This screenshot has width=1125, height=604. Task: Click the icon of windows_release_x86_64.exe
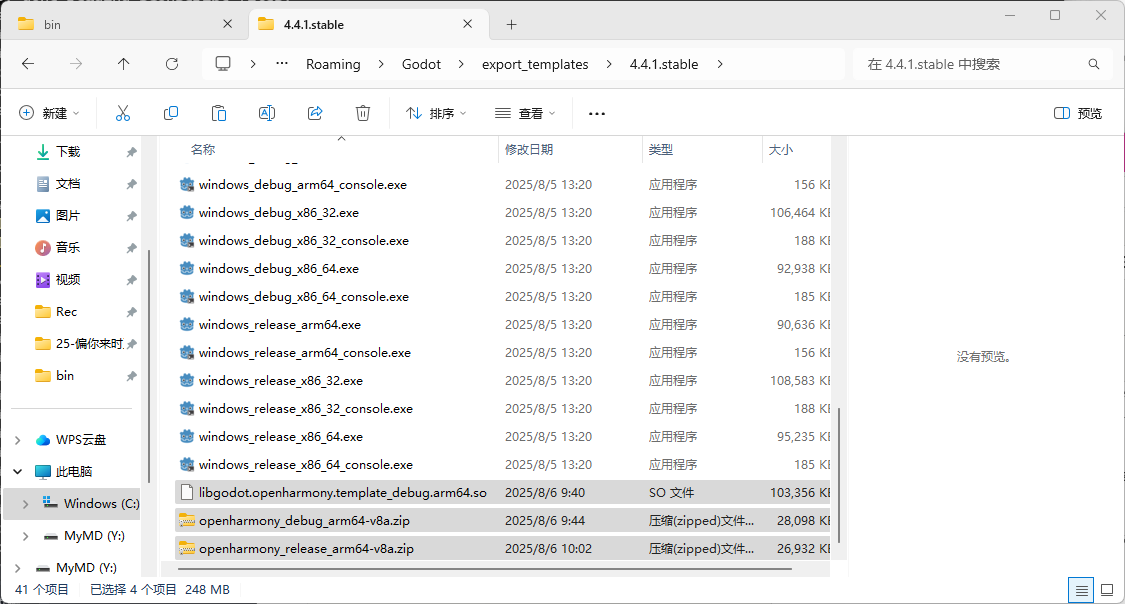187,436
